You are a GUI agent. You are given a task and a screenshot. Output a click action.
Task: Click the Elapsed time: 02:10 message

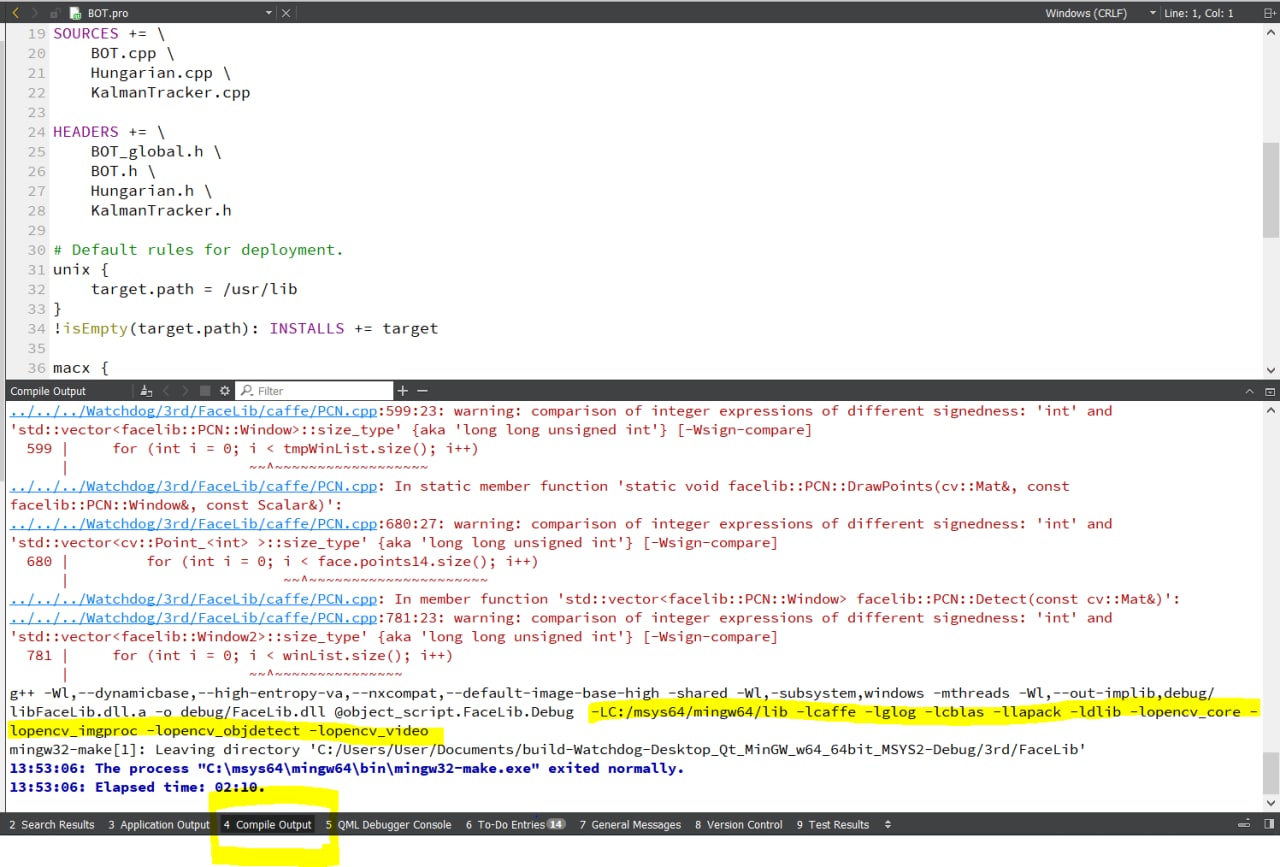tap(137, 787)
